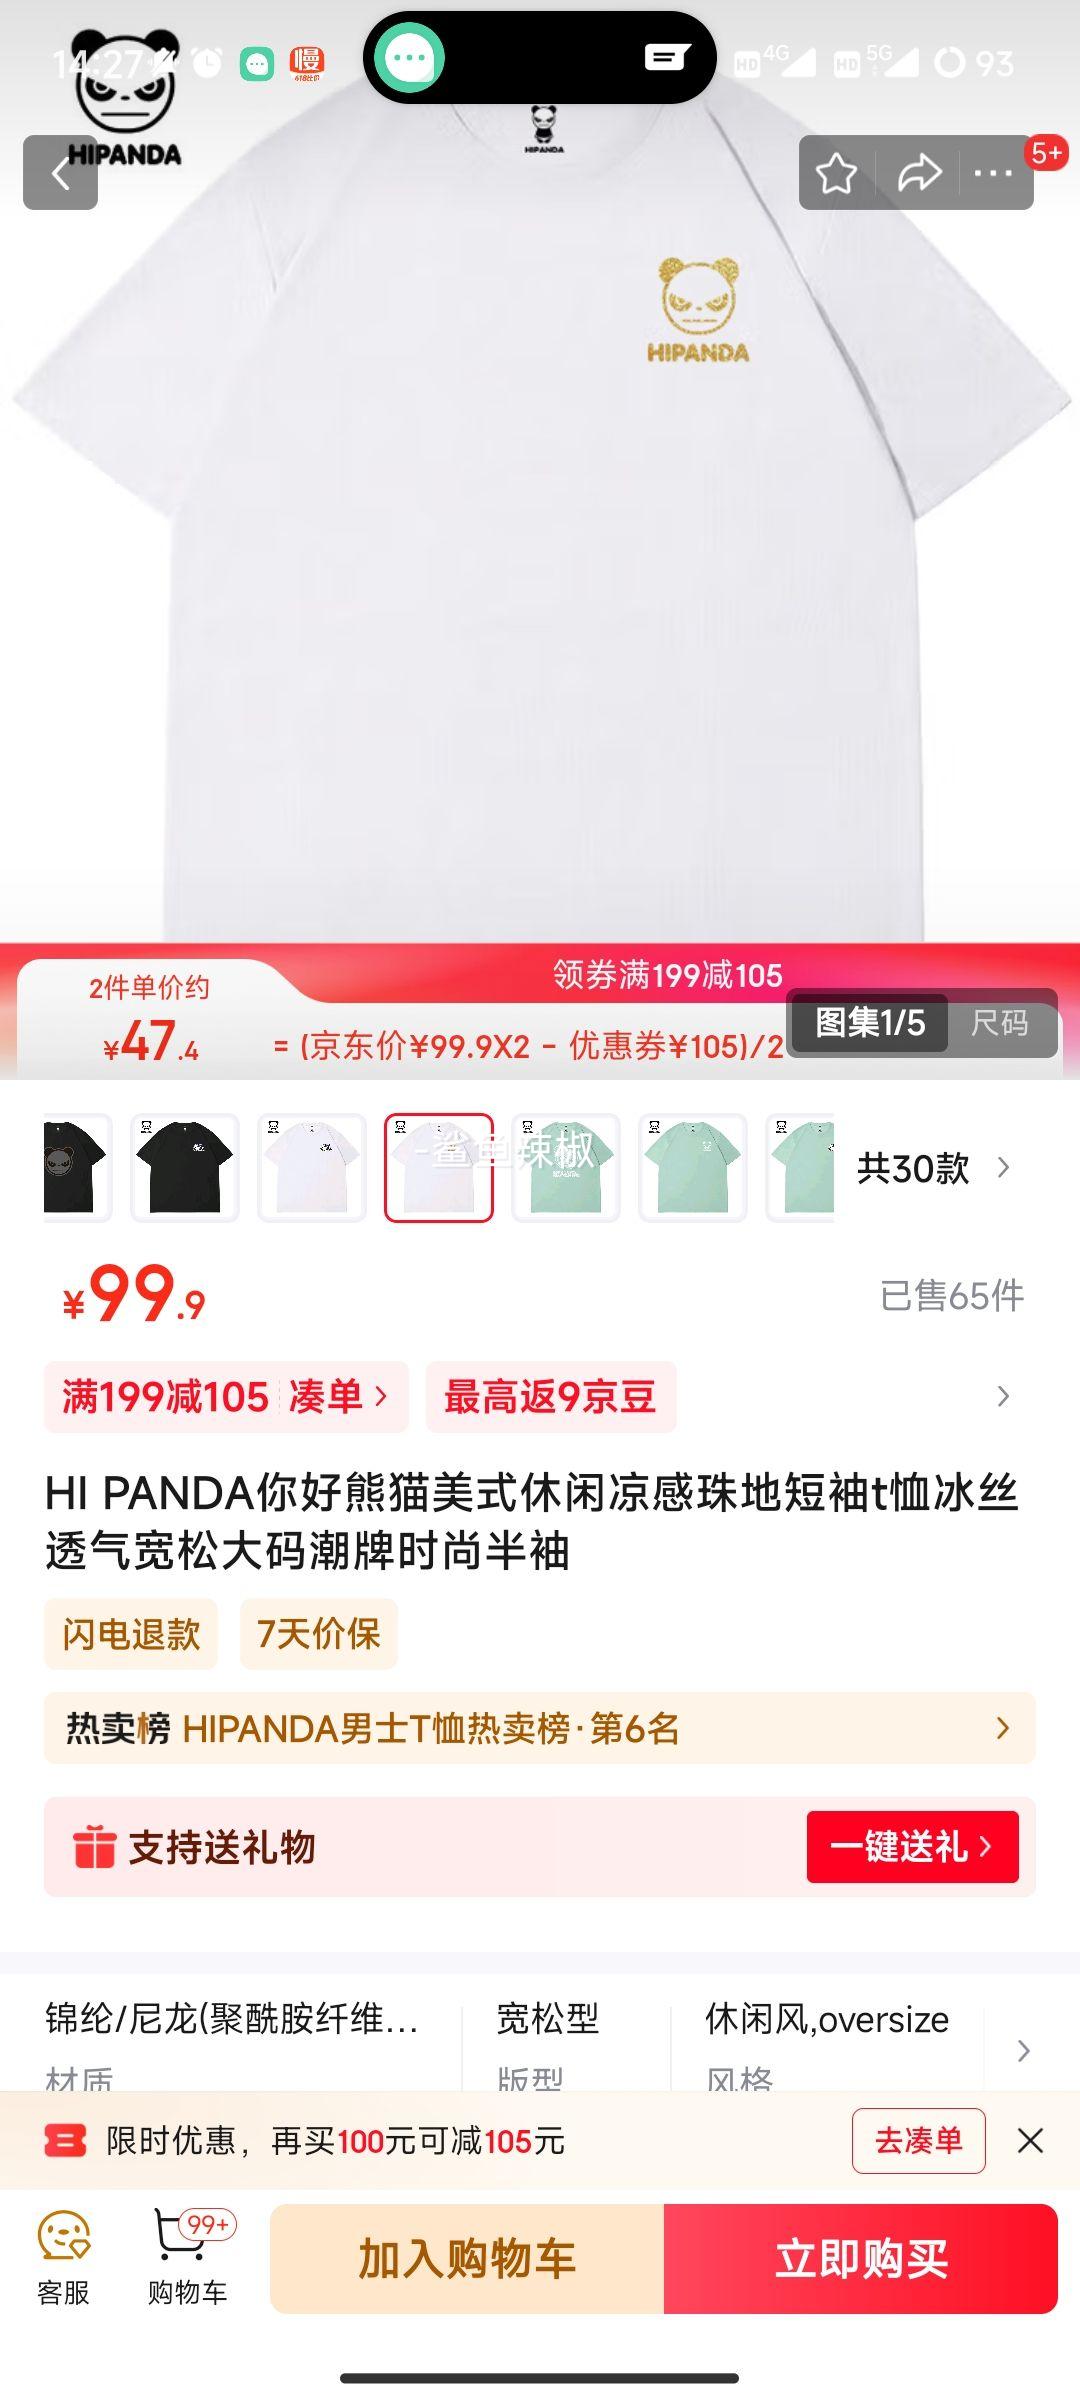Select the black t-shirt thumbnail
The height and width of the screenshot is (2400, 1080).
pos(185,1168)
